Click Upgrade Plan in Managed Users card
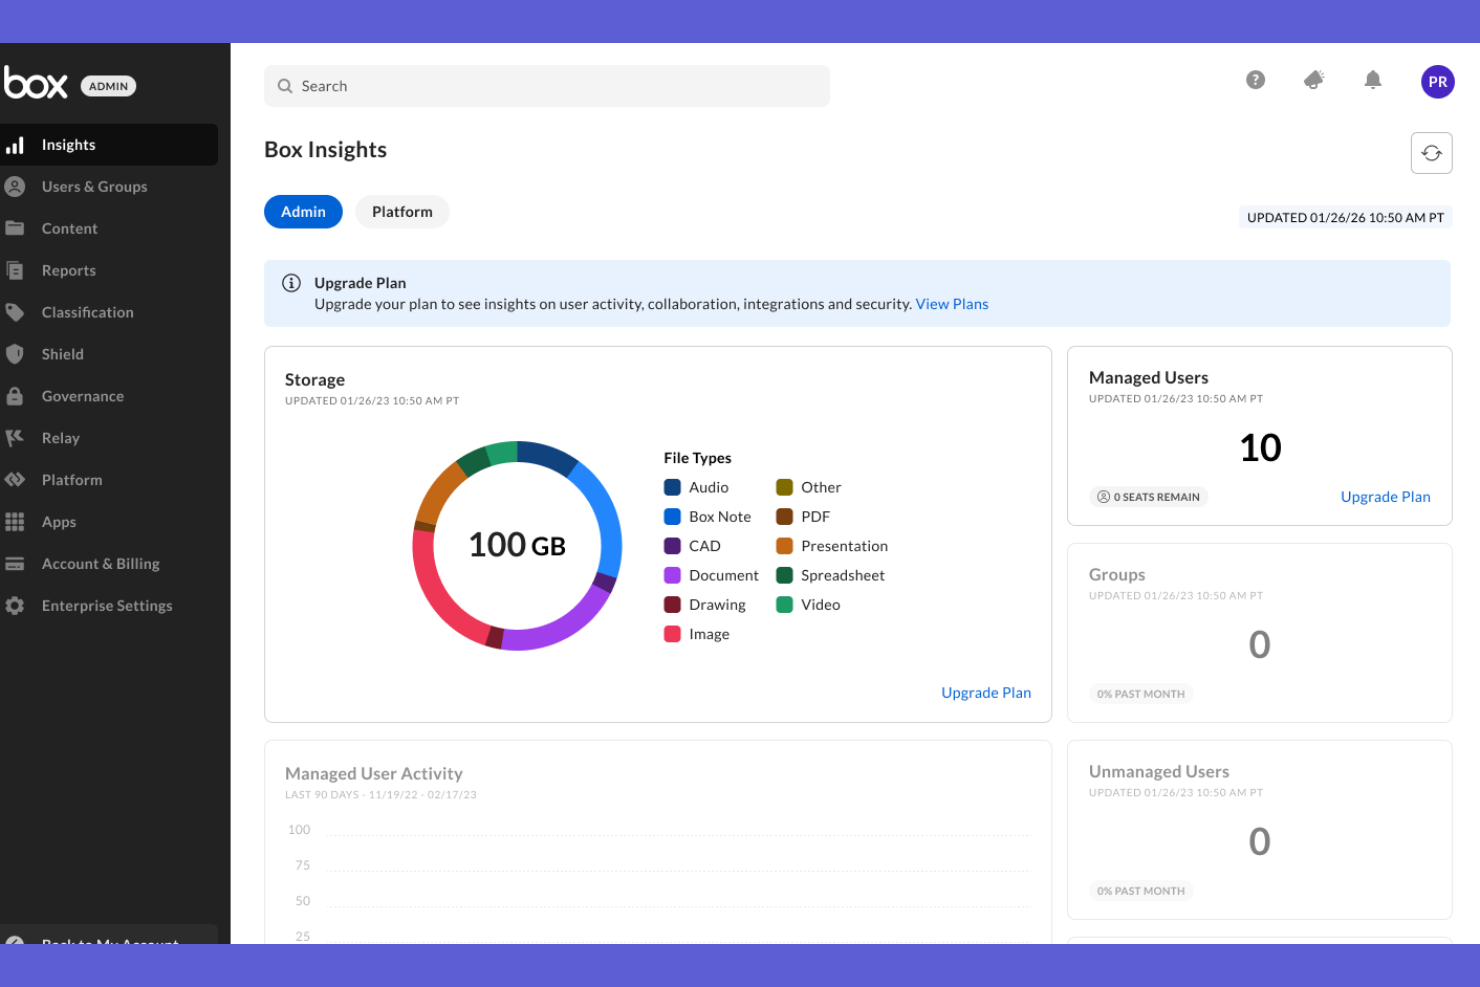Screen dimensions: 1480x987 pyautogui.click(x=1385, y=497)
